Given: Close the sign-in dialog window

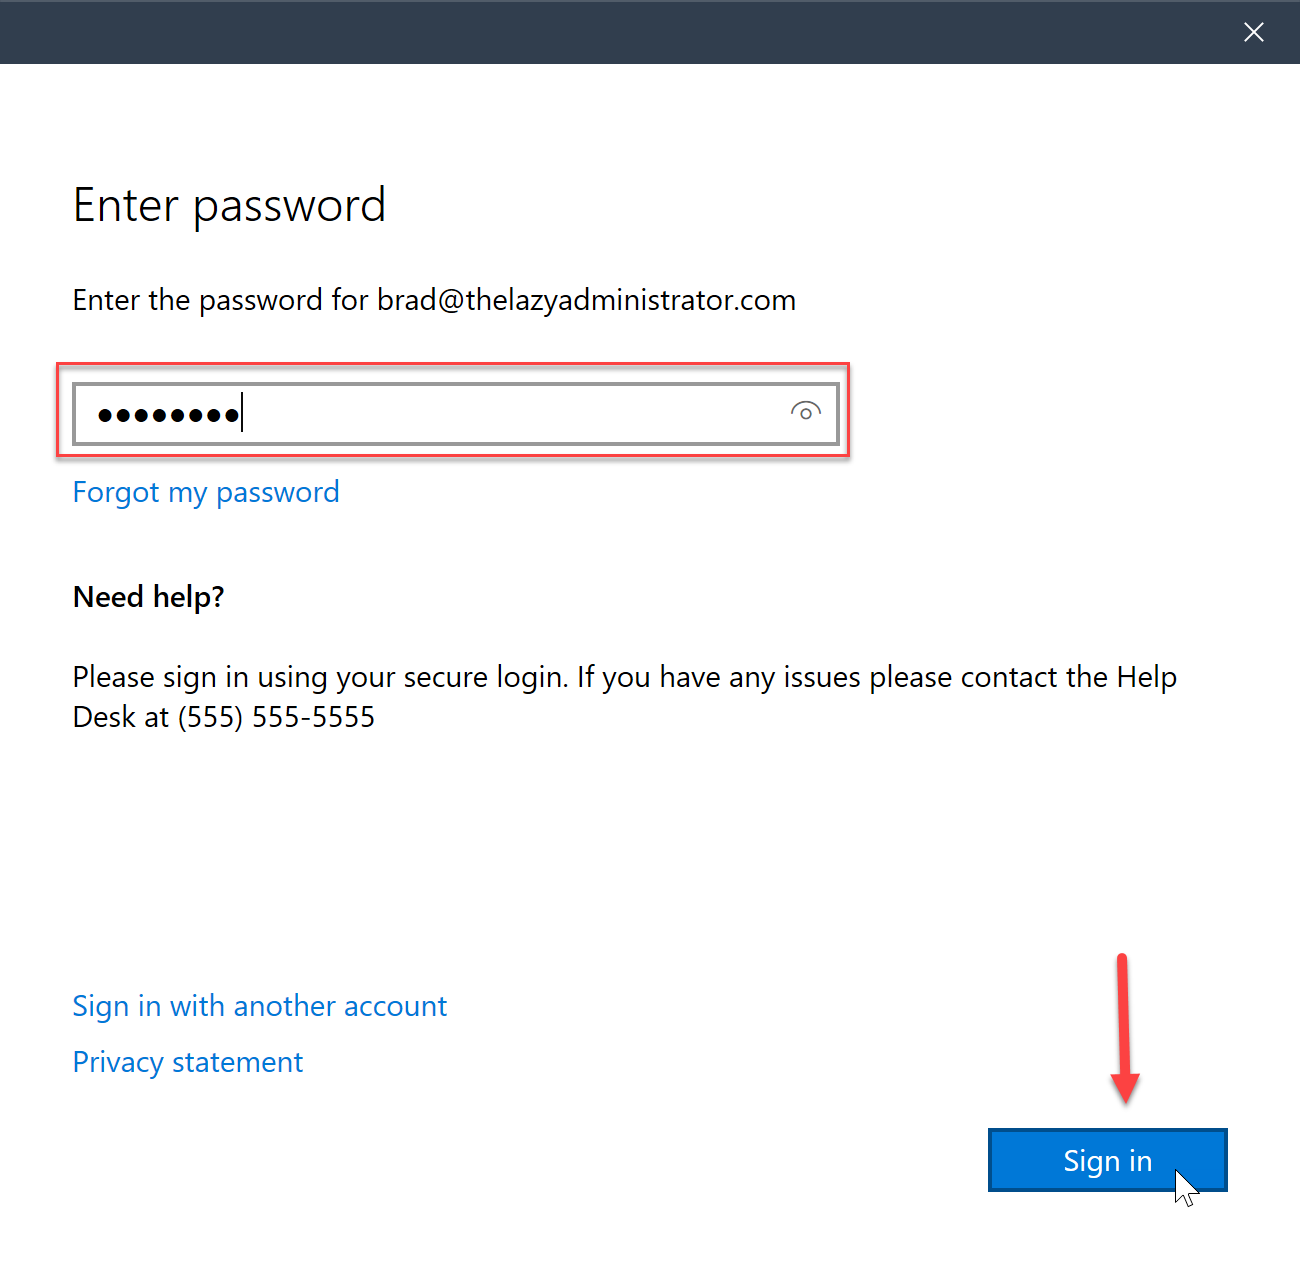Looking at the screenshot, I should coord(1254,32).
